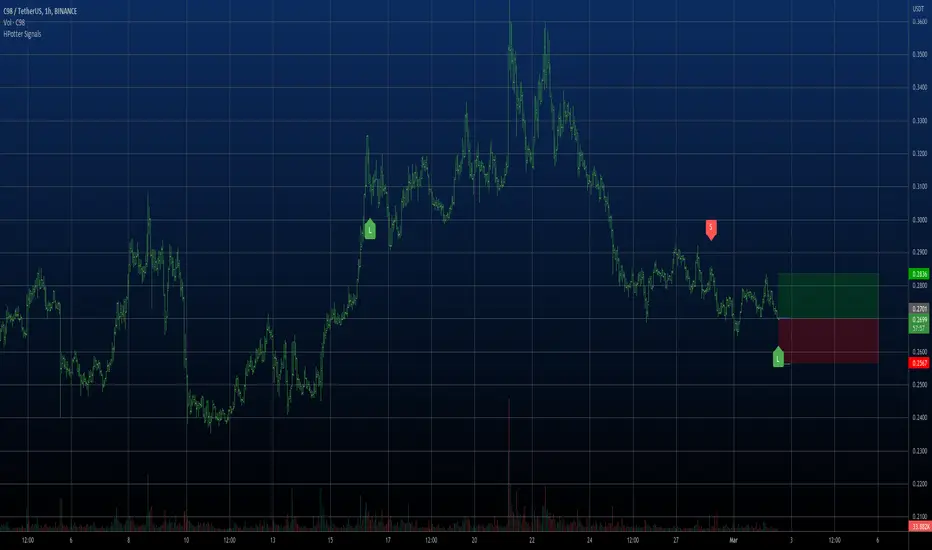Click the 13 date label on the time axis
This screenshot has height=550, width=932.
pos(272,540)
